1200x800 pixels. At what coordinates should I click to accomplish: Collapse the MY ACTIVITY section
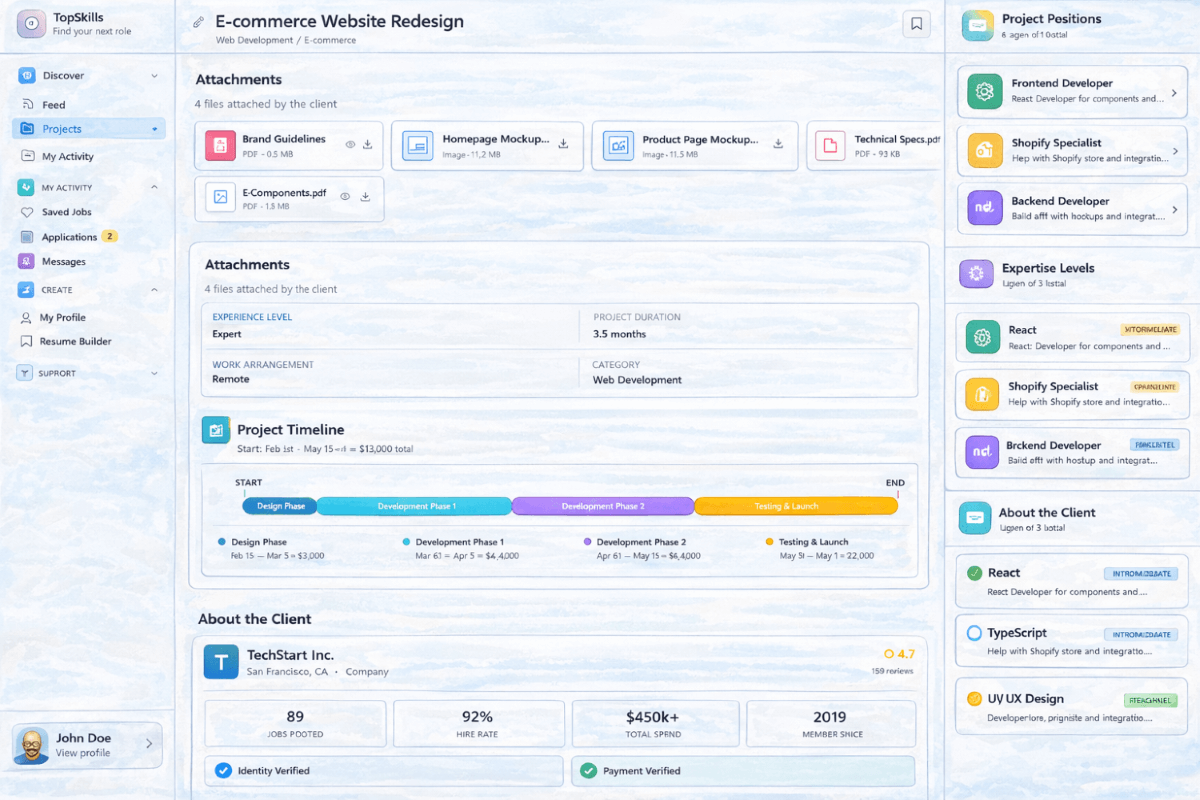coord(152,187)
